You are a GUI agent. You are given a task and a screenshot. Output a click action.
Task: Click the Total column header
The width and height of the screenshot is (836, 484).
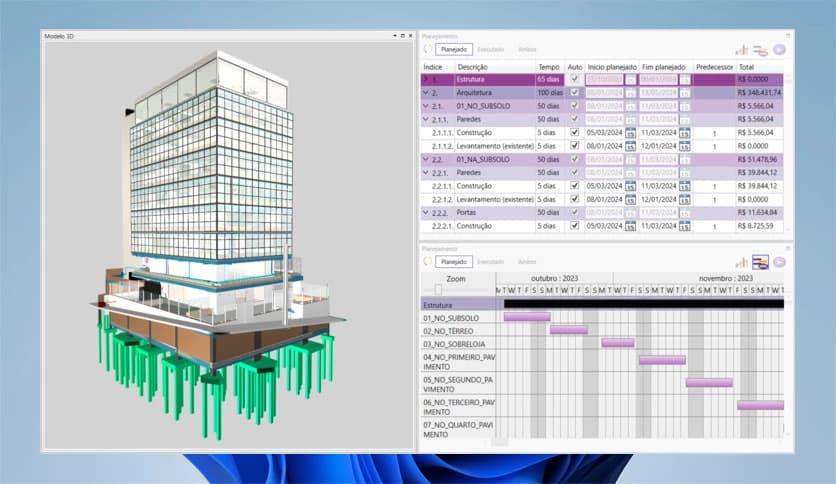click(746, 67)
